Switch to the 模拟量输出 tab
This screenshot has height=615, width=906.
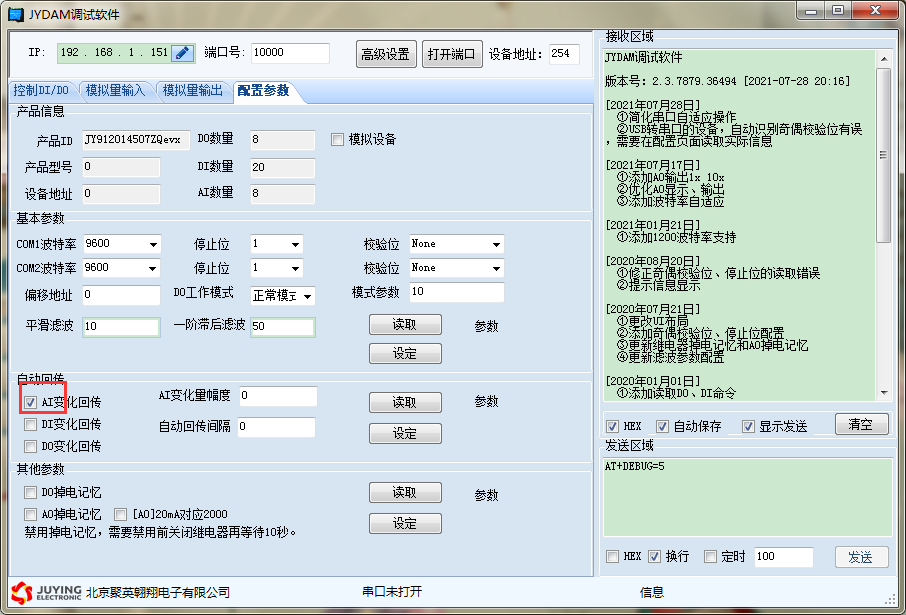(x=193, y=91)
